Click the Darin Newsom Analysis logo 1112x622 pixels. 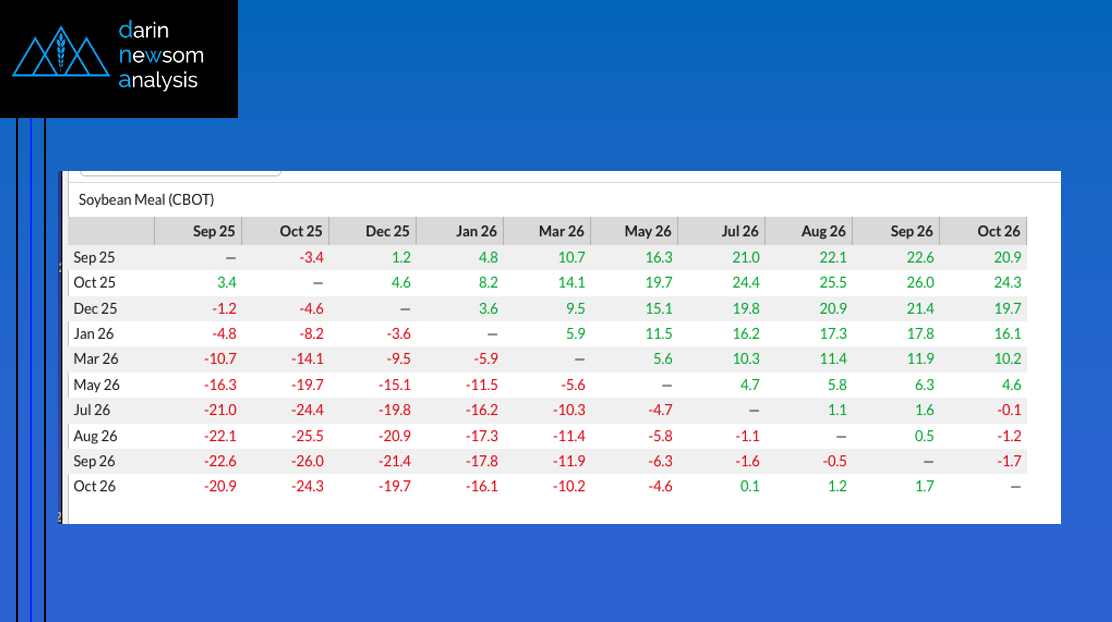(118, 58)
